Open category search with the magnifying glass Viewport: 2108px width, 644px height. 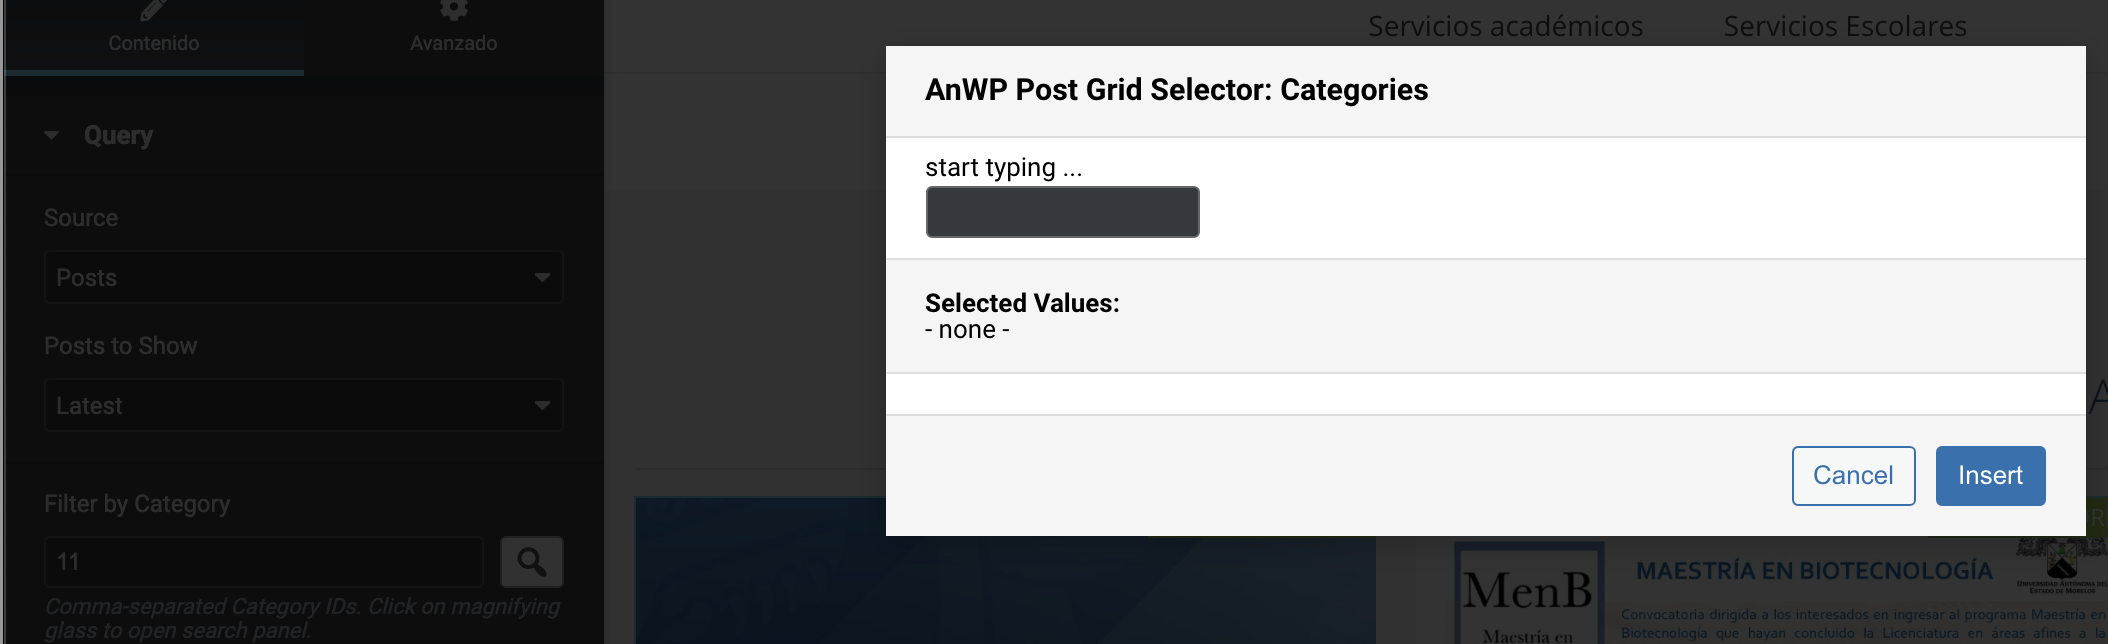click(x=531, y=562)
